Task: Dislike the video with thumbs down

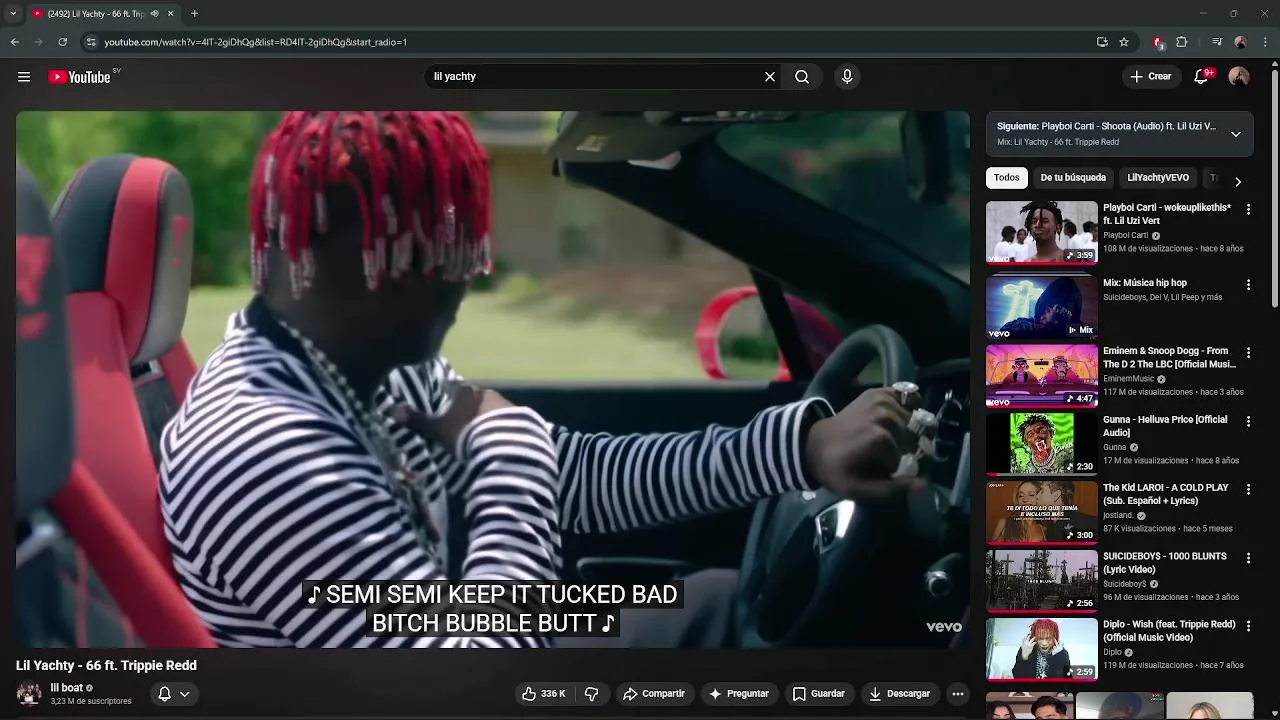Action: tap(591, 694)
